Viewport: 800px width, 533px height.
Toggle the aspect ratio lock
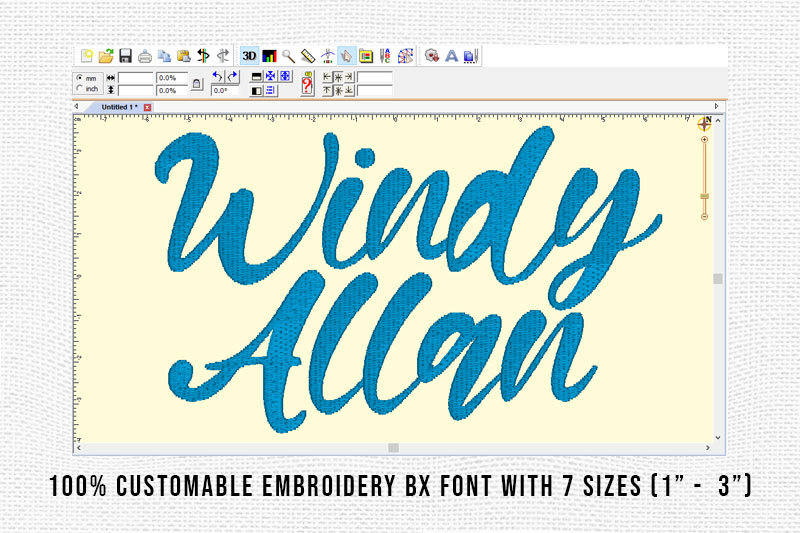pos(197,84)
